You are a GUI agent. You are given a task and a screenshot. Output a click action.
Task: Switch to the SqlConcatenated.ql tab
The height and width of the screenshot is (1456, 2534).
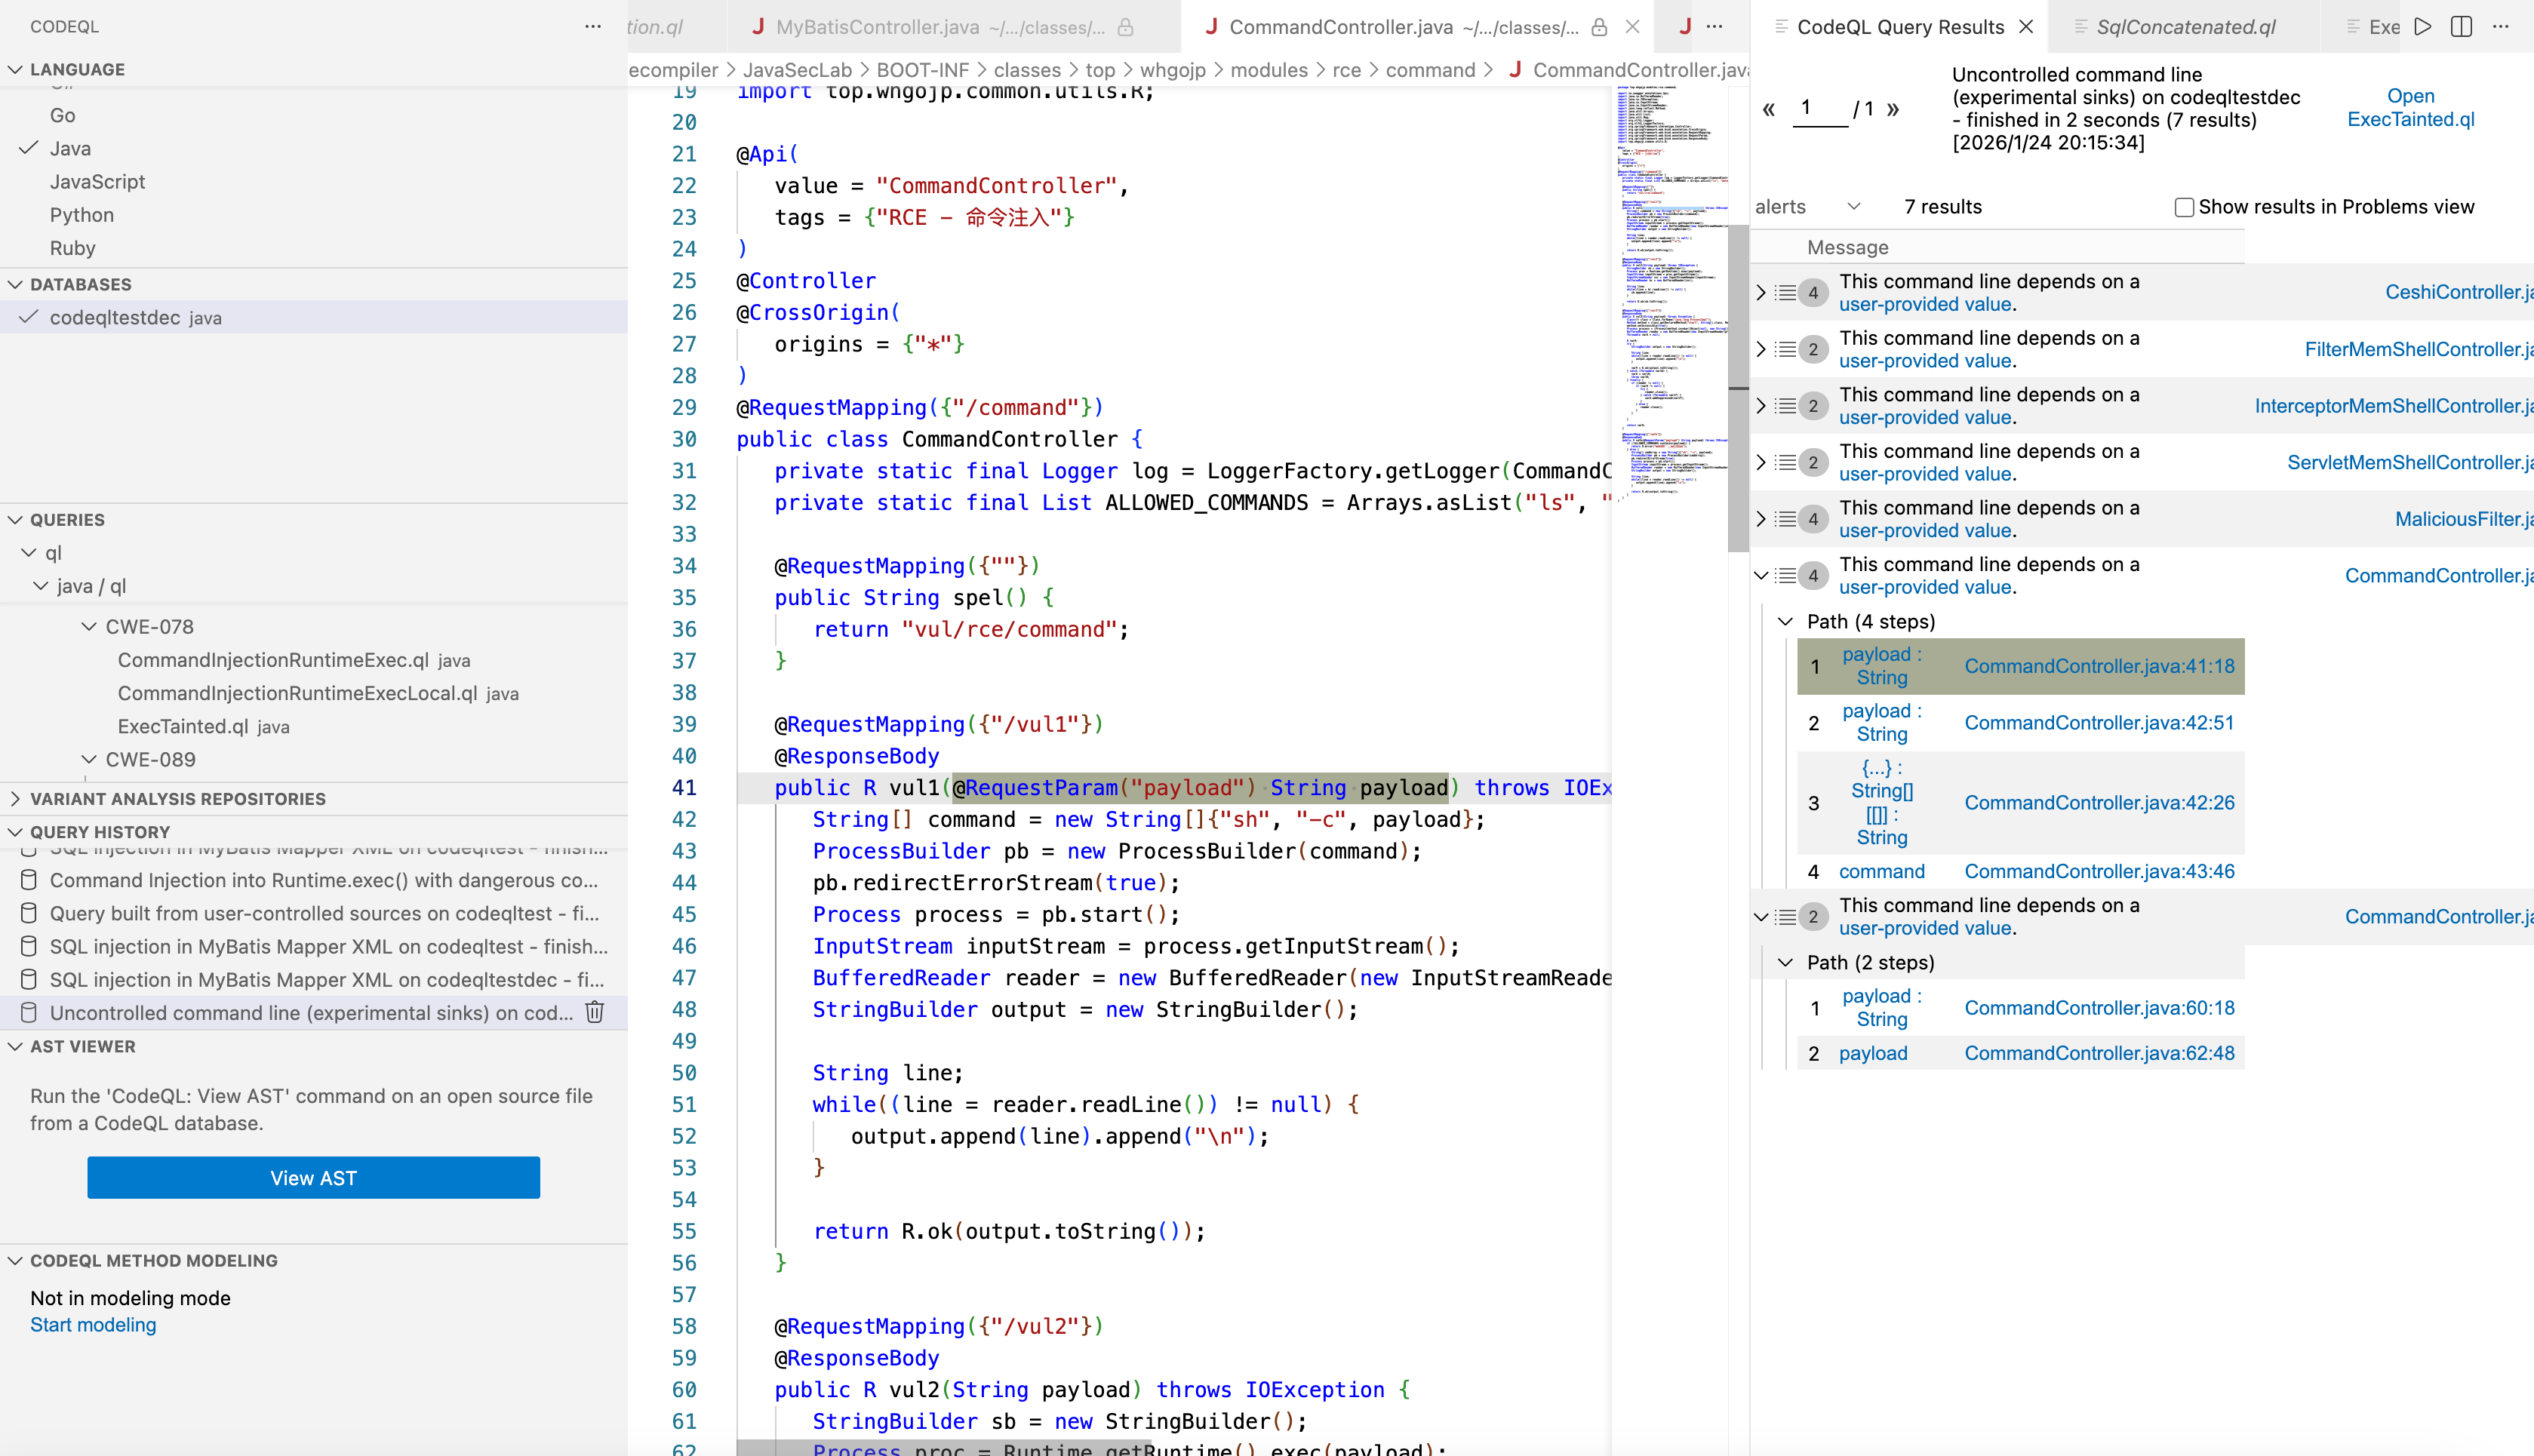pos(2185,27)
